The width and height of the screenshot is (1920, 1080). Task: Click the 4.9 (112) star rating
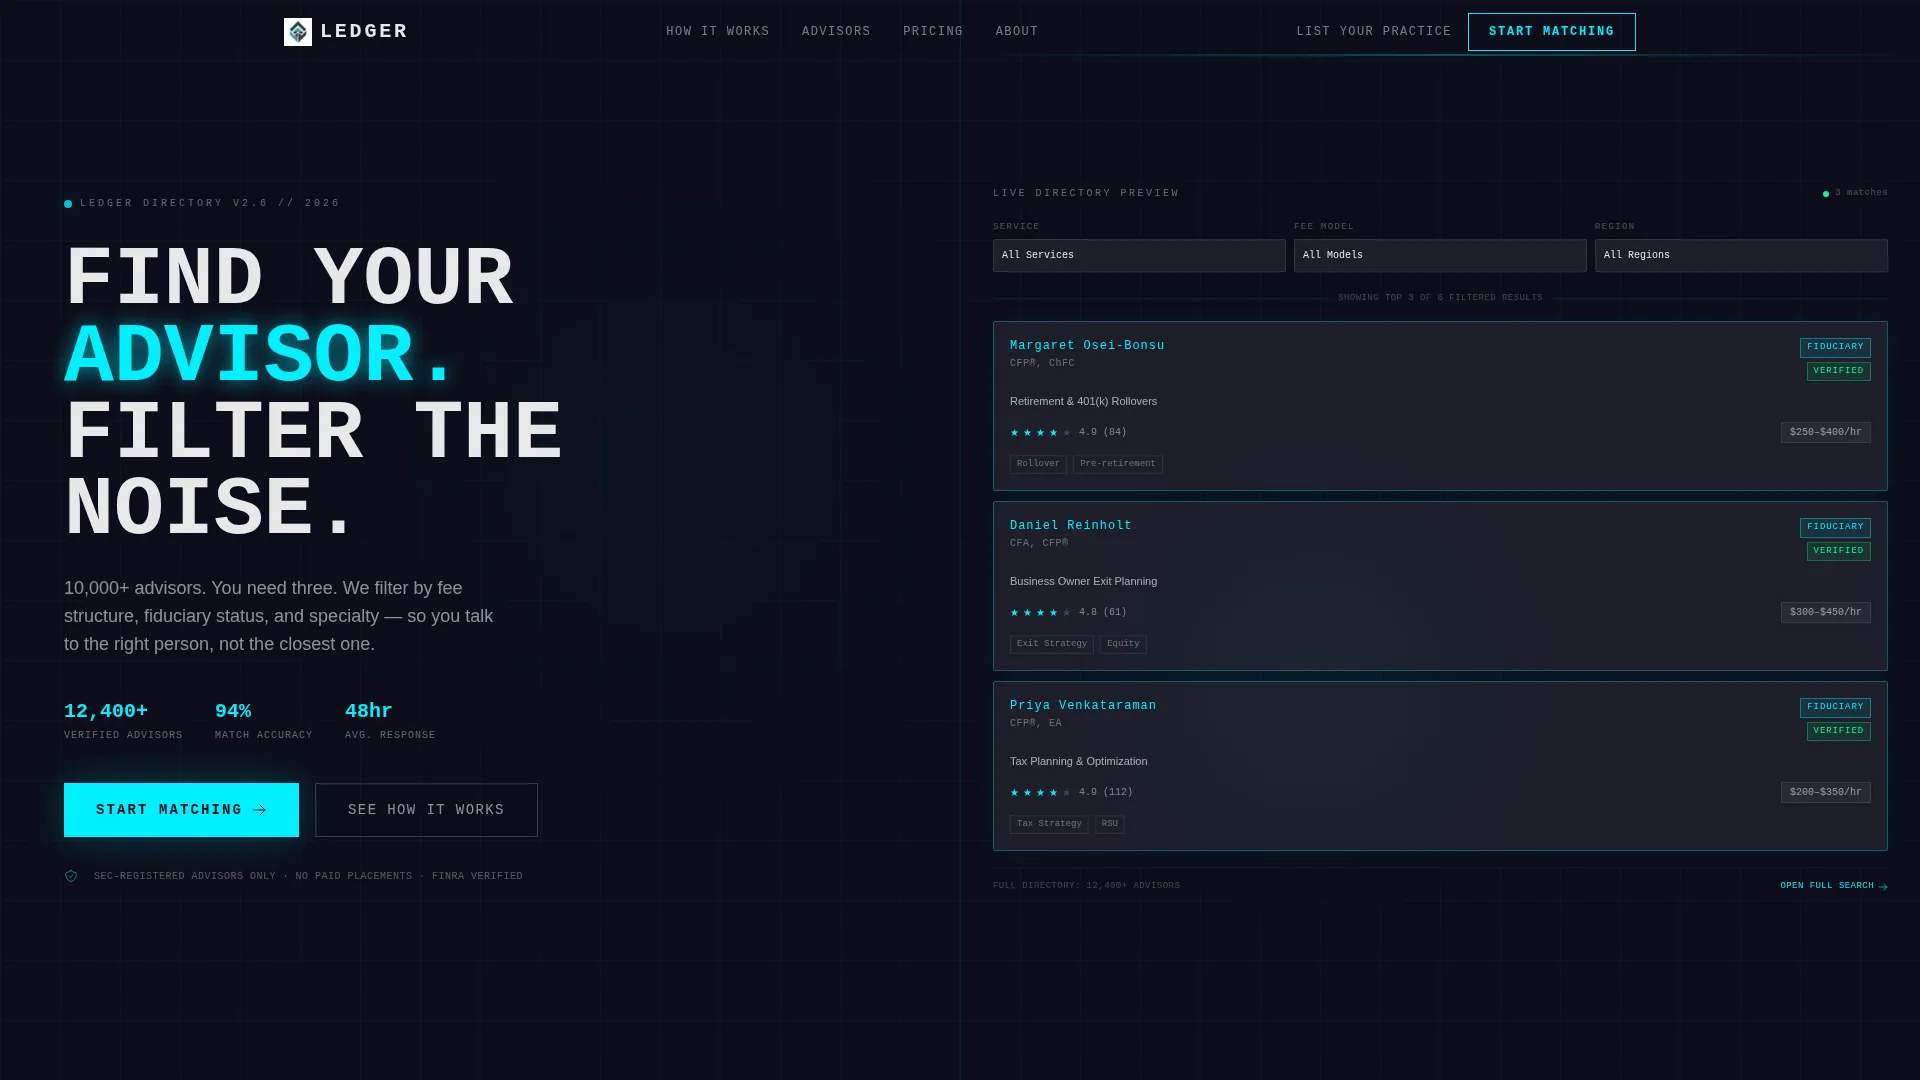1071,792
